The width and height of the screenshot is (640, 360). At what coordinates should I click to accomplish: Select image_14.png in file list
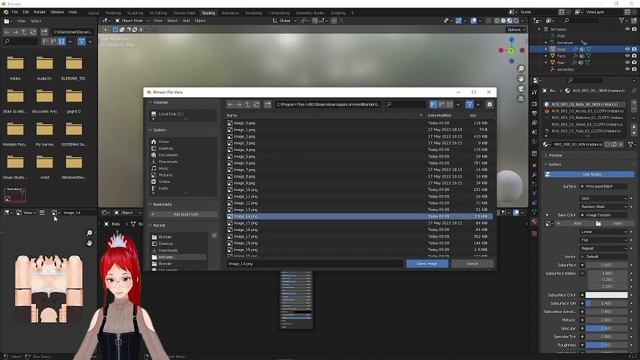tap(360, 216)
